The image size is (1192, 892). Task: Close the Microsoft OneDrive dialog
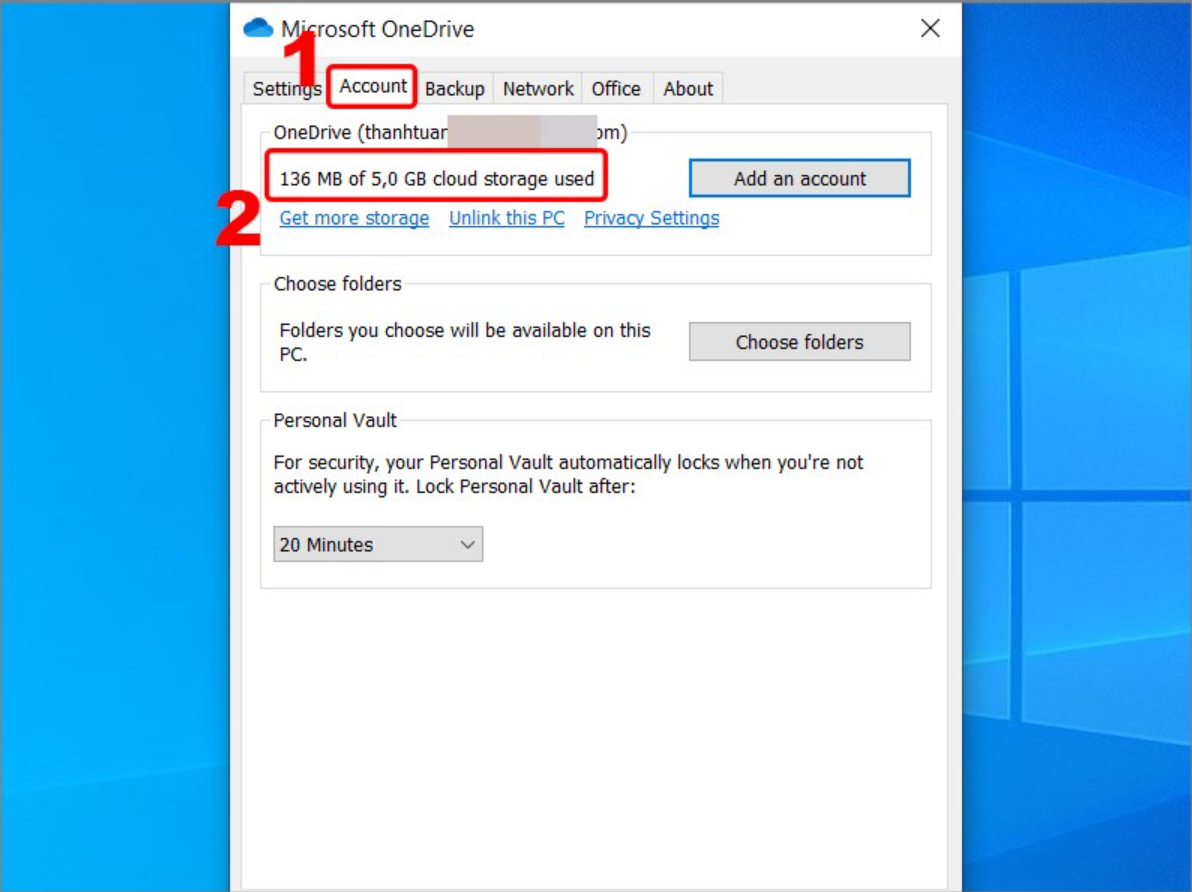[930, 28]
